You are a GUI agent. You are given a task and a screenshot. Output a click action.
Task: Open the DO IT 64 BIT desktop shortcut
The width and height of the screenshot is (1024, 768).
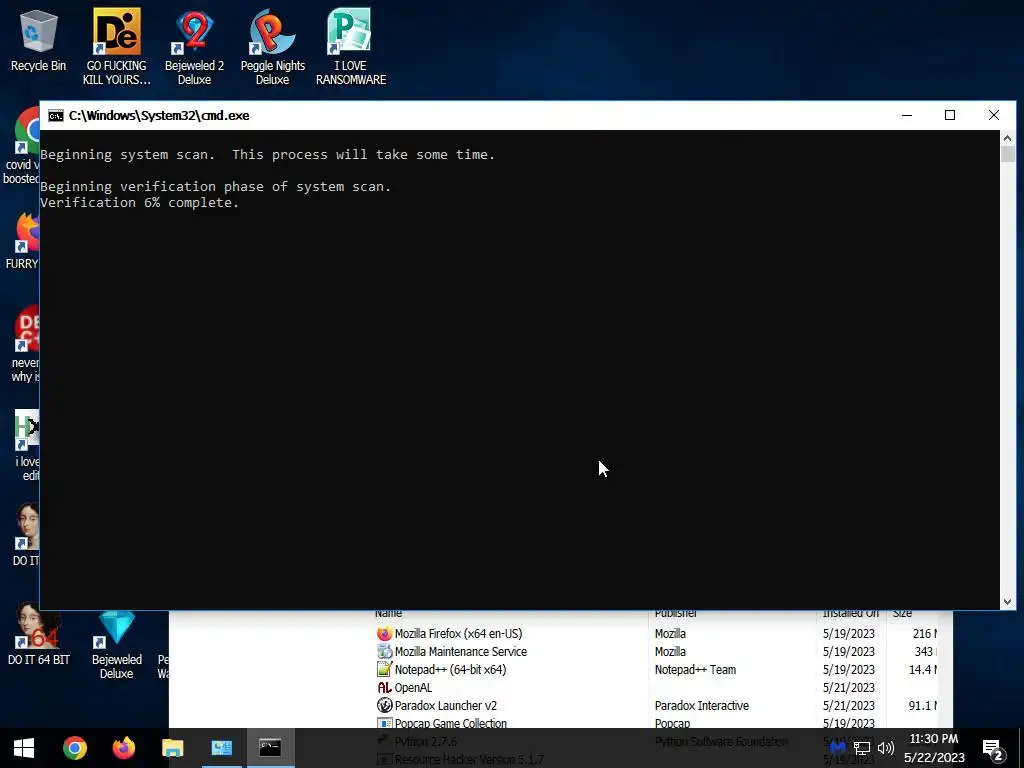pyautogui.click(x=39, y=633)
